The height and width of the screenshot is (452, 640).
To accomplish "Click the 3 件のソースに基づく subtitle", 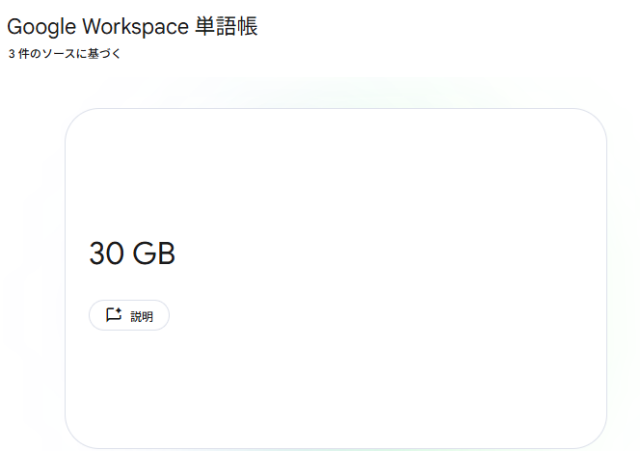I will (x=64, y=54).
